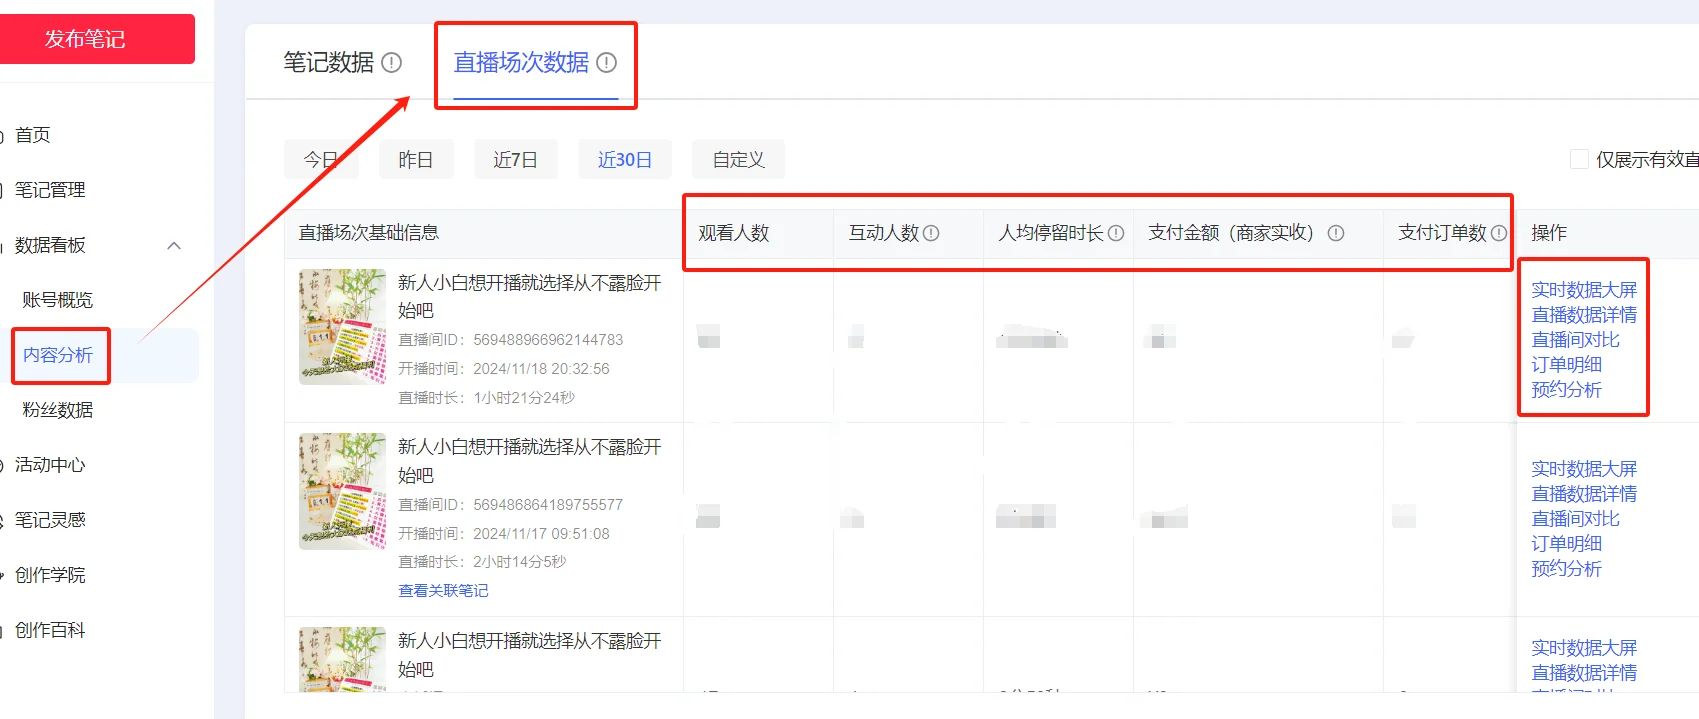
Task: Open 直播数据详情 for the 2024/11/18 live
Action: 1584,315
